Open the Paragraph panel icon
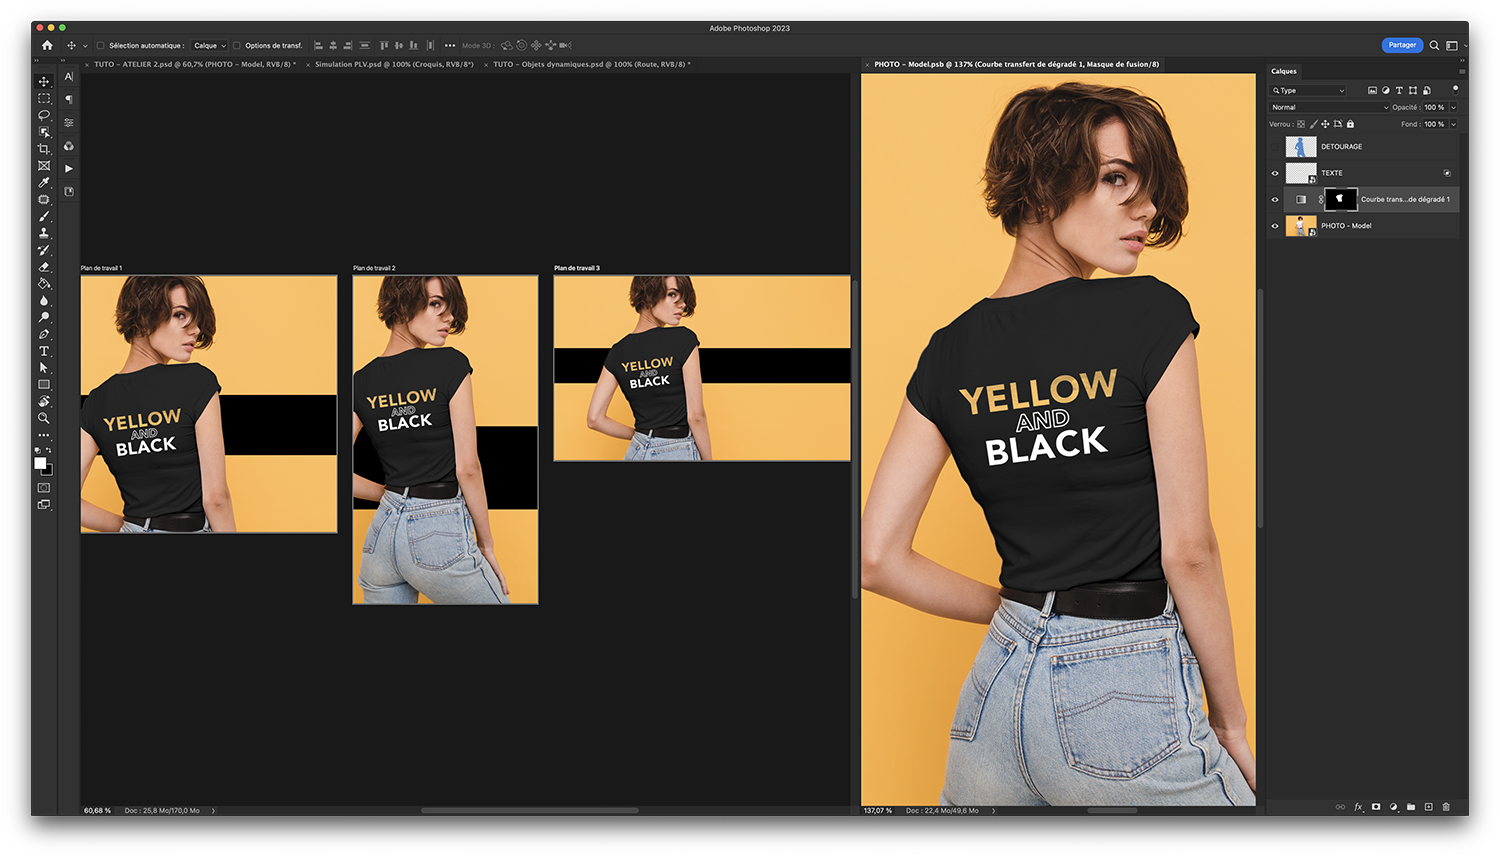Screen dimensions: 1500x857 69,99
